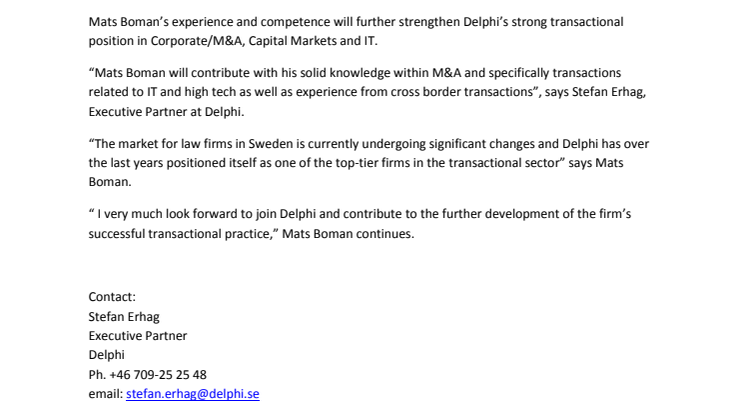
Task: Click the single word line 'Boman.'
Action: [x=109, y=182]
